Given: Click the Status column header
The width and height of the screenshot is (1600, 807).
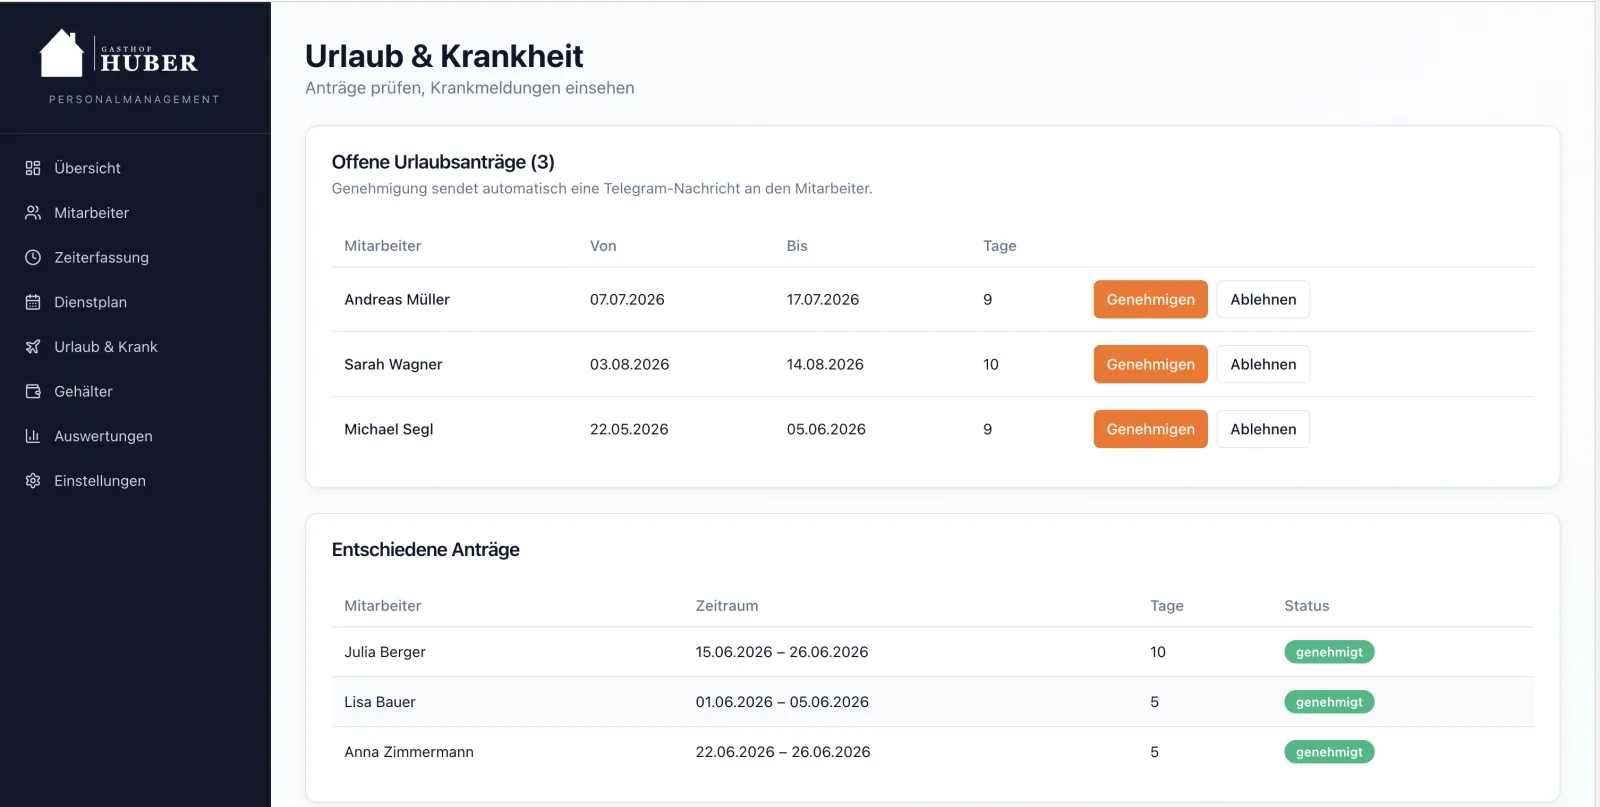Looking at the screenshot, I should [1307, 606].
